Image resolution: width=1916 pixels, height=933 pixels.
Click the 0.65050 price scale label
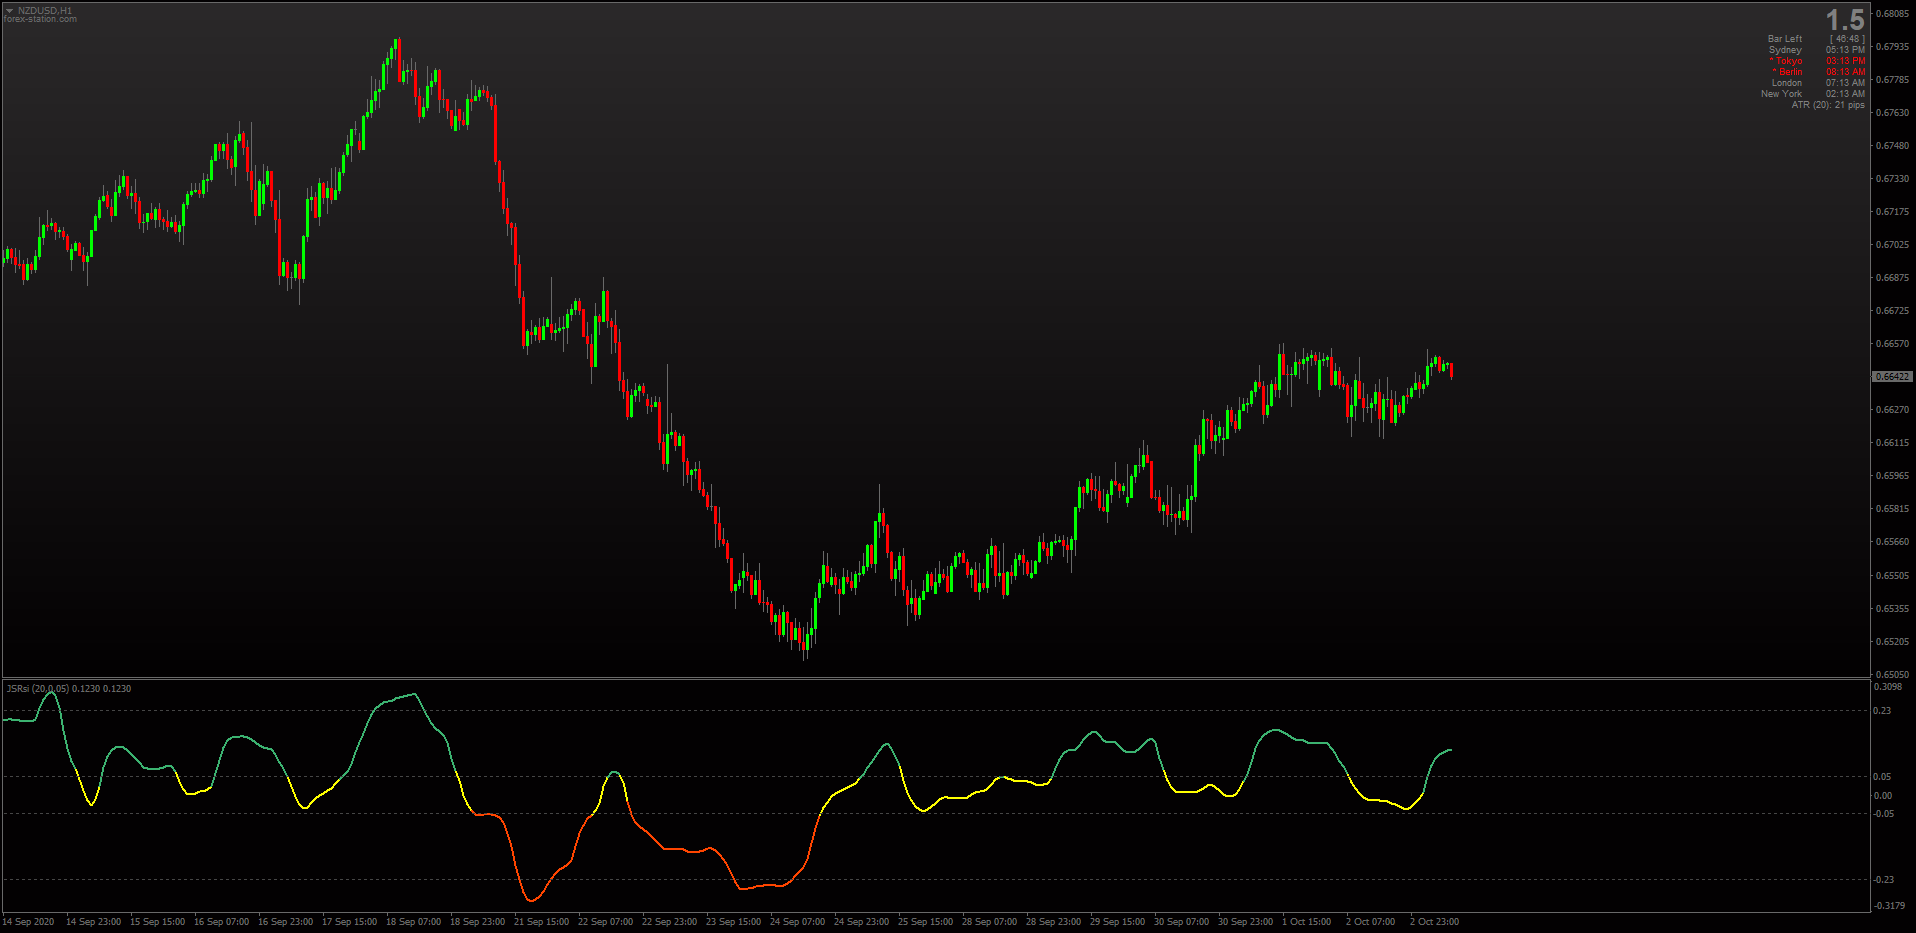1892,675
